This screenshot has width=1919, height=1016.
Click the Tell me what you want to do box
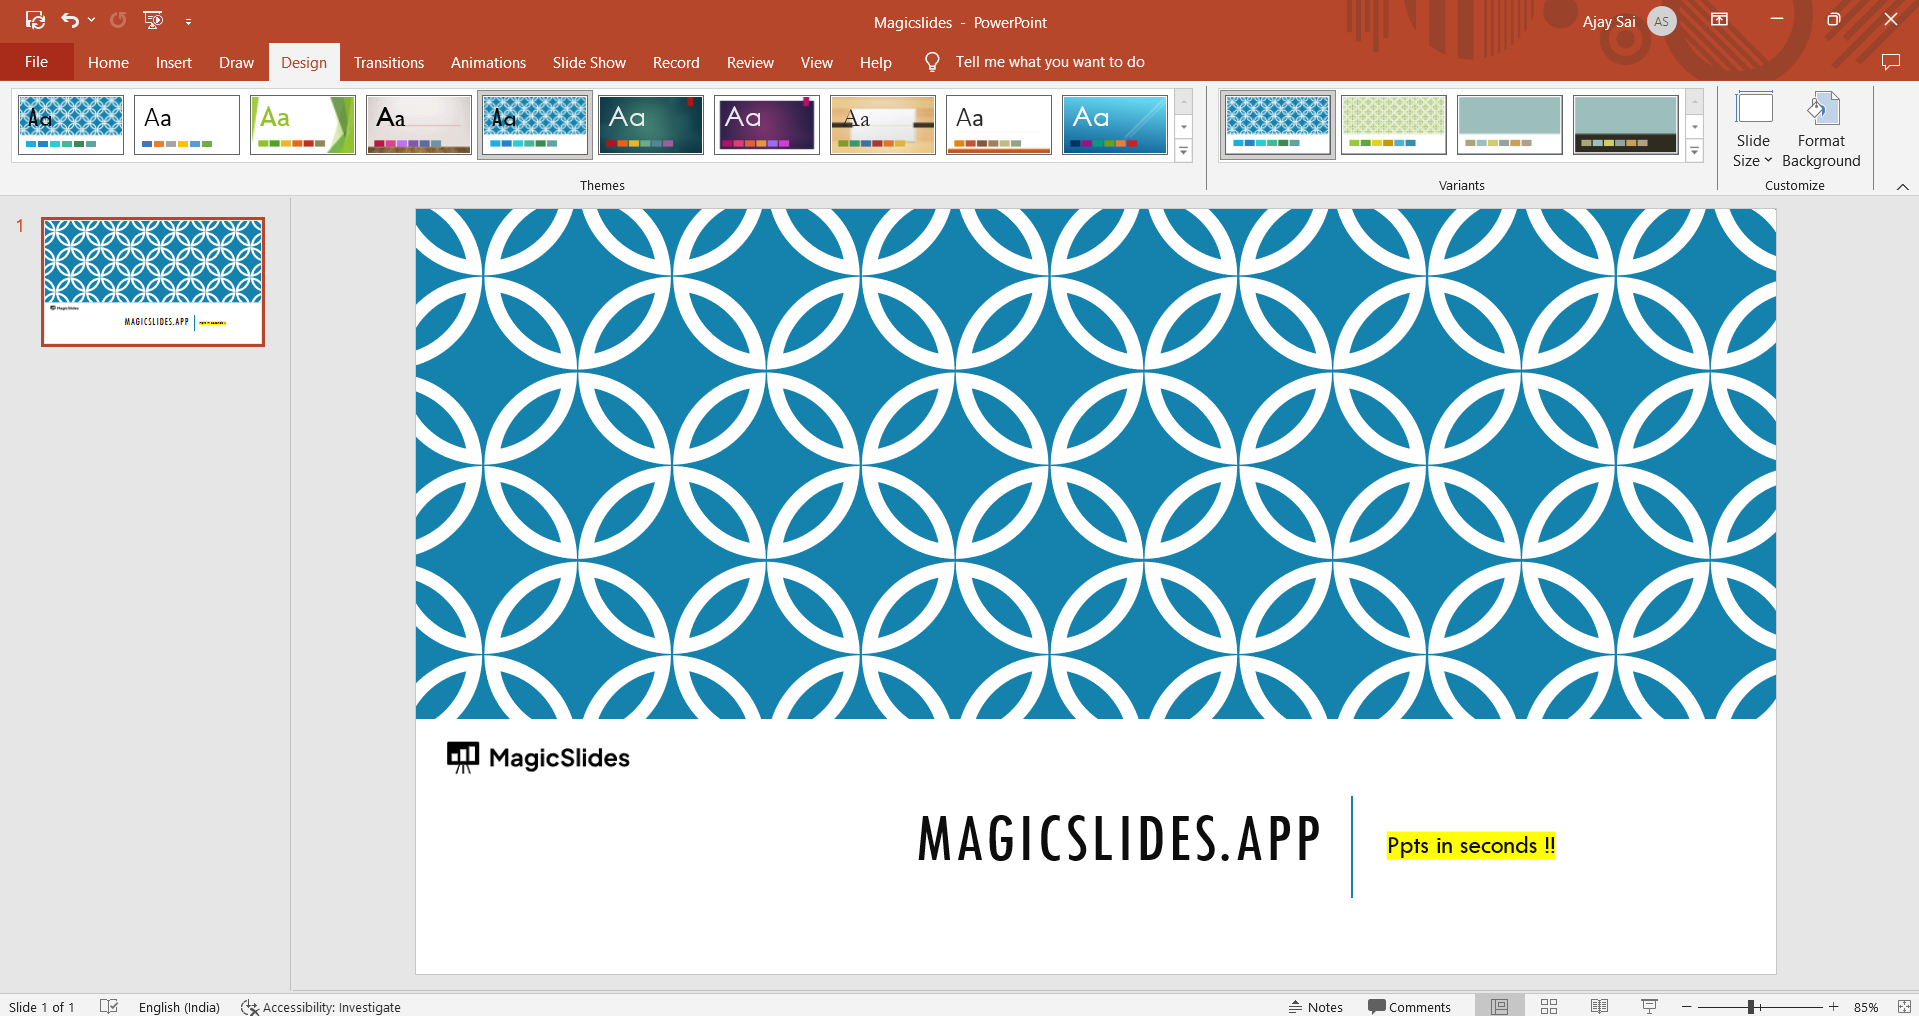coord(1050,62)
